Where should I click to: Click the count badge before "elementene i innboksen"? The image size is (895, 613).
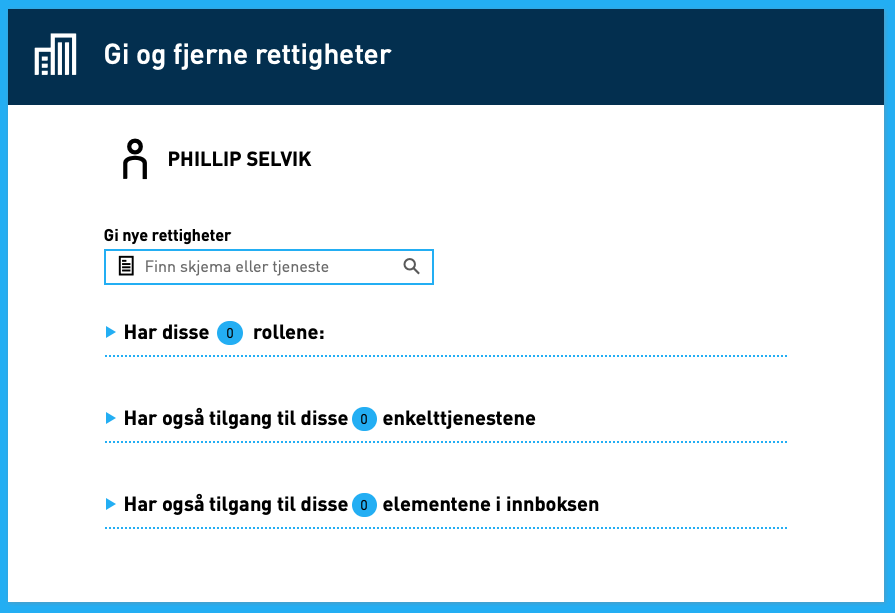click(x=364, y=505)
